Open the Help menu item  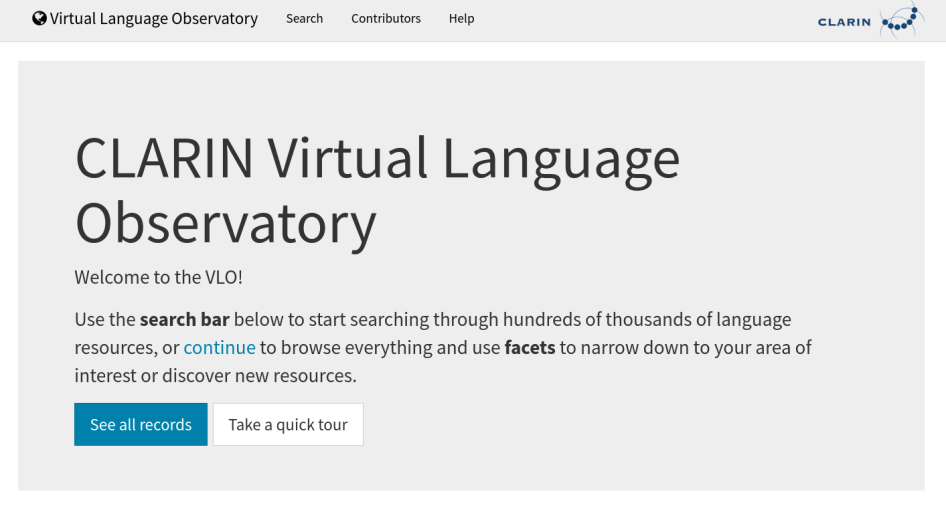(461, 19)
